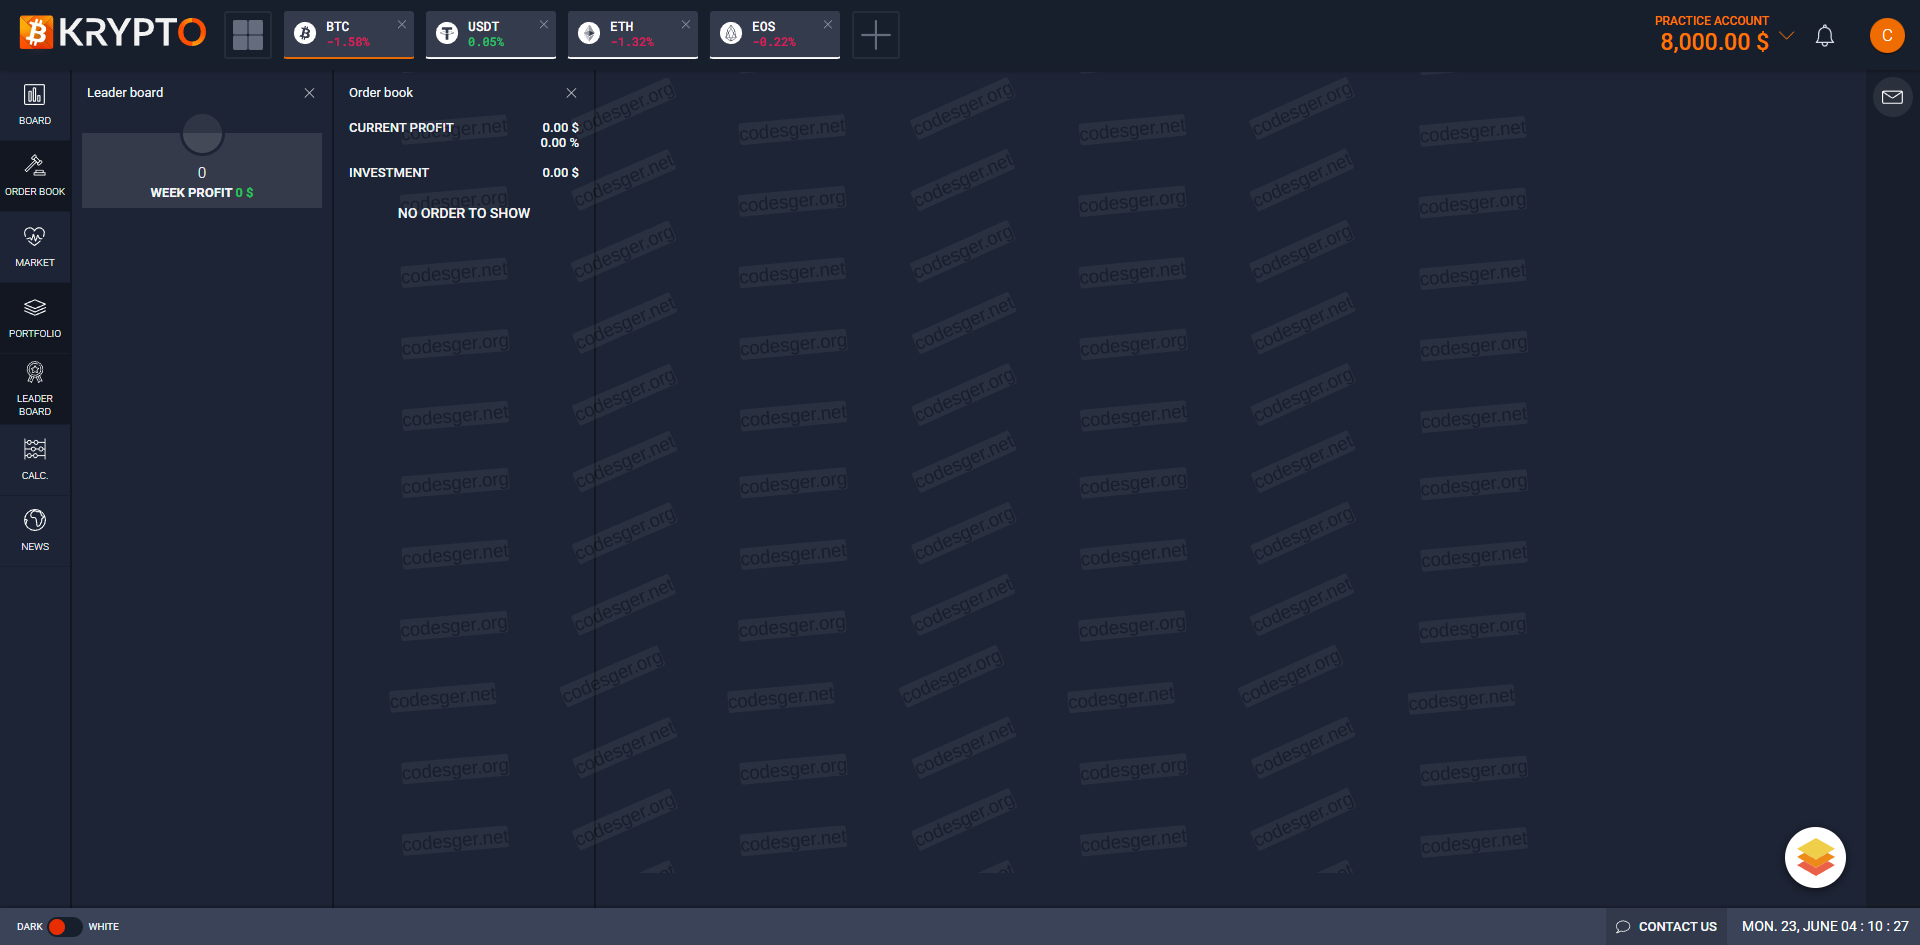
Task: Click the notification bell icon
Action: coord(1824,36)
